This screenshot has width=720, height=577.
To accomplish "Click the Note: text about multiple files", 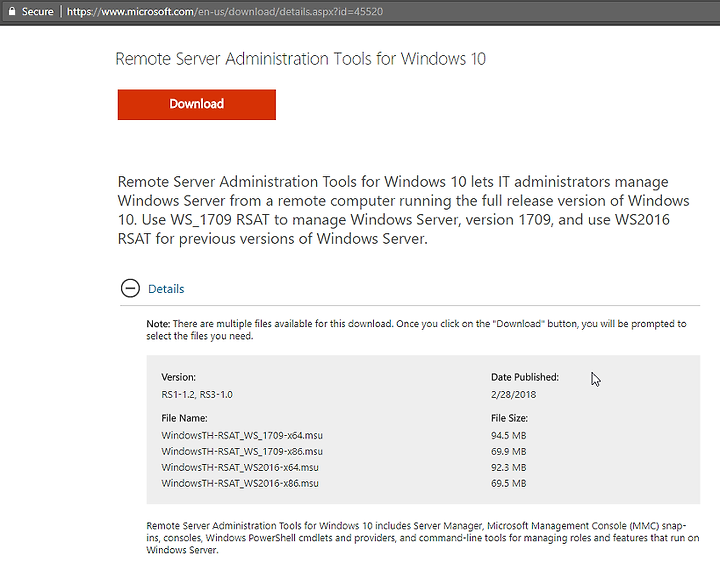I will point(416,330).
